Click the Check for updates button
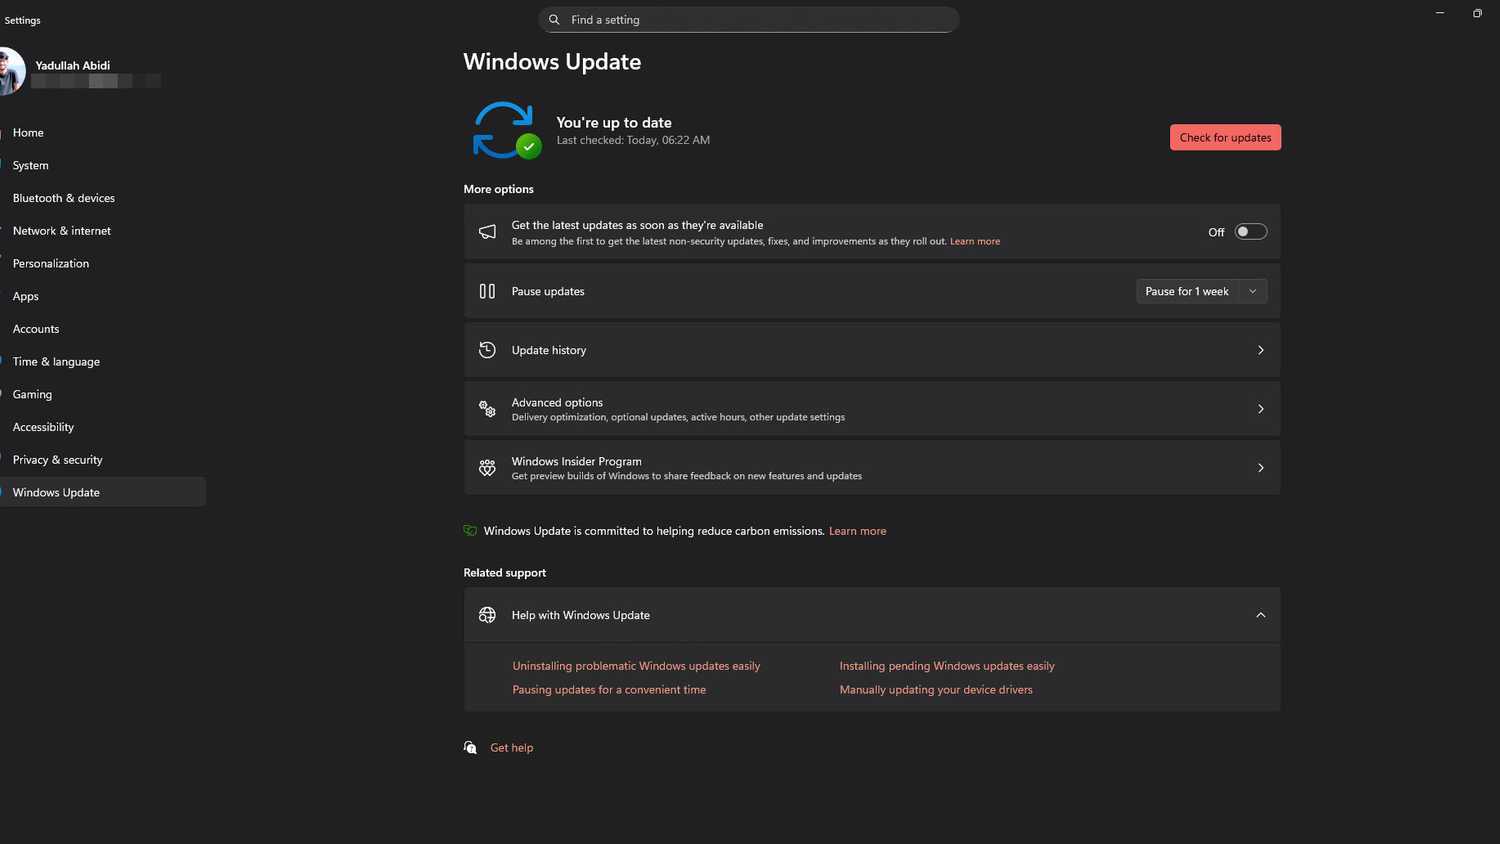The width and height of the screenshot is (1500, 844). 1225,138
